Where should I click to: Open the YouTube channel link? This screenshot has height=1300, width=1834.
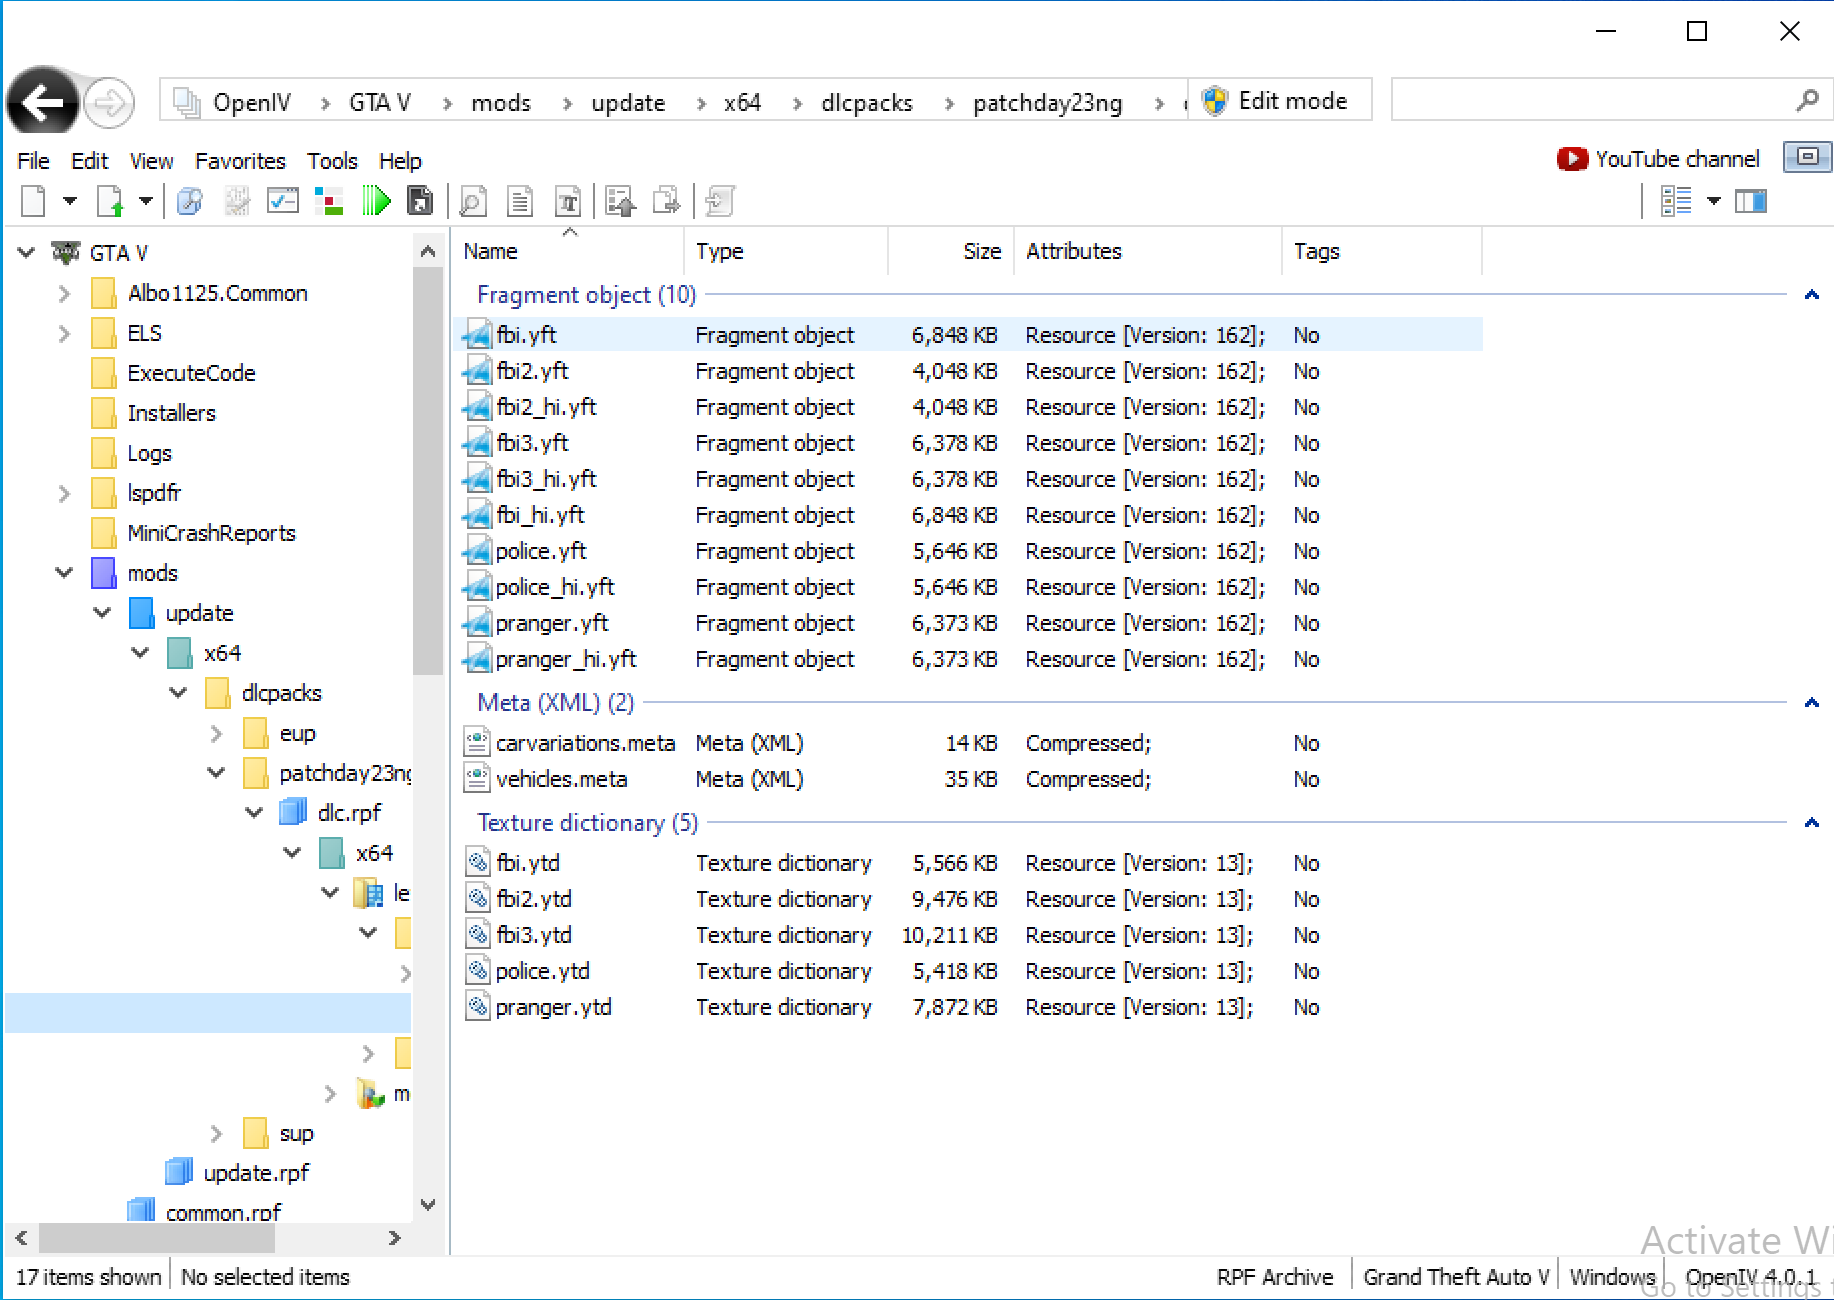point(1659,159)
